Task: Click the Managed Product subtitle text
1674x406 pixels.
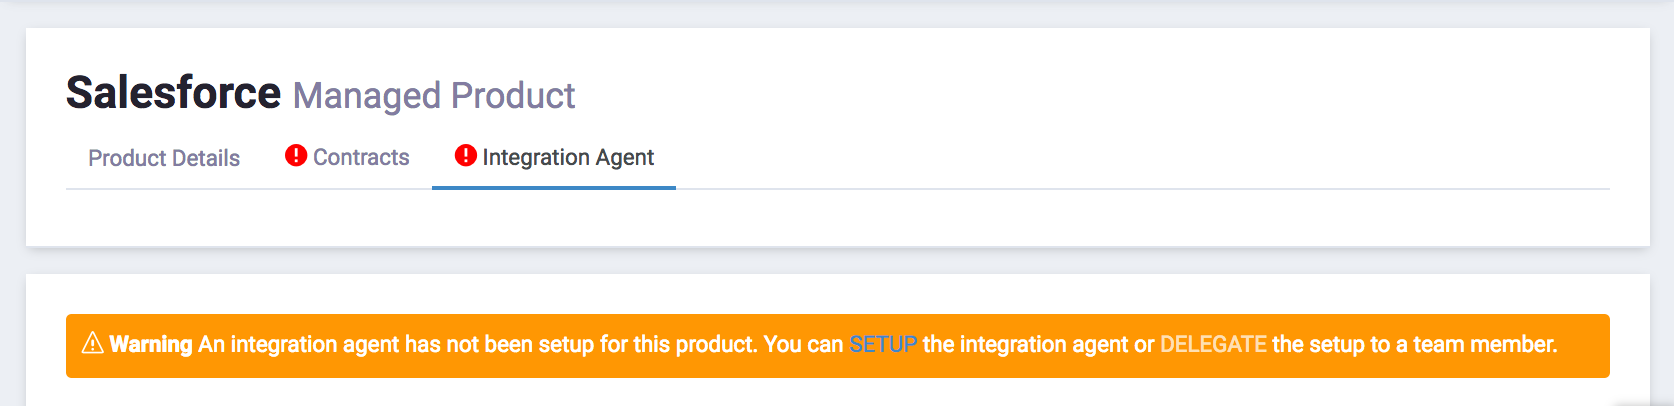Action: [434, 96]
